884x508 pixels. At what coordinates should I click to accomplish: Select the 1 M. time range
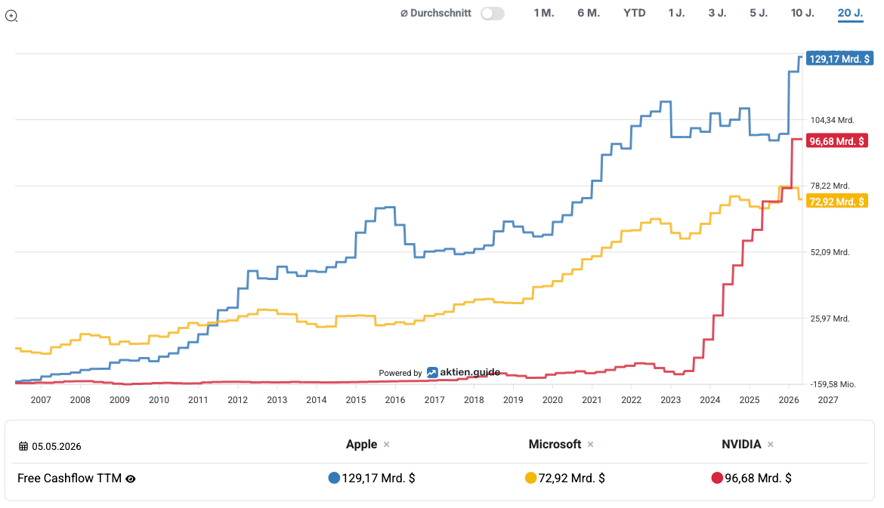pyautogui.click(x=543, y=13)
